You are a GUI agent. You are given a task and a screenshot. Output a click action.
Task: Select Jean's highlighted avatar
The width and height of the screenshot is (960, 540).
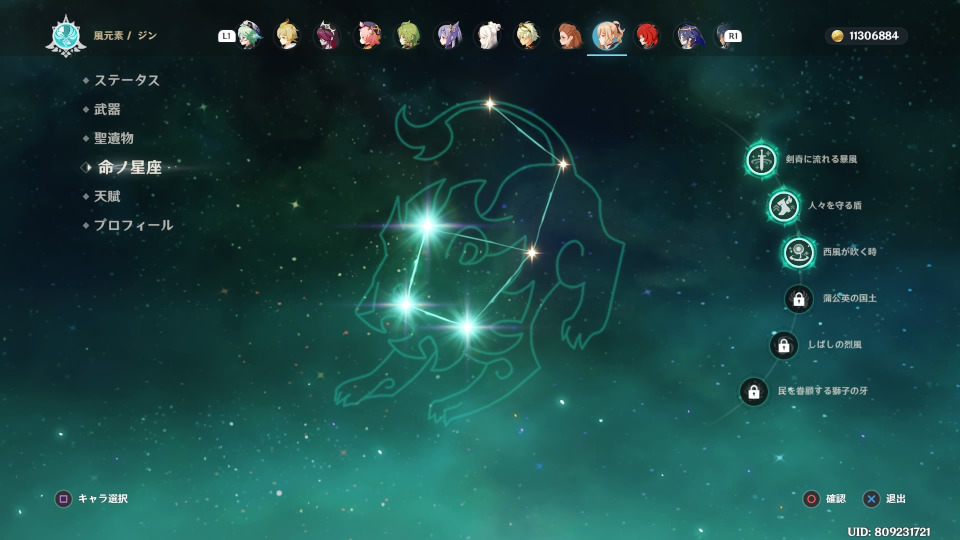click(x=607, y=36)
